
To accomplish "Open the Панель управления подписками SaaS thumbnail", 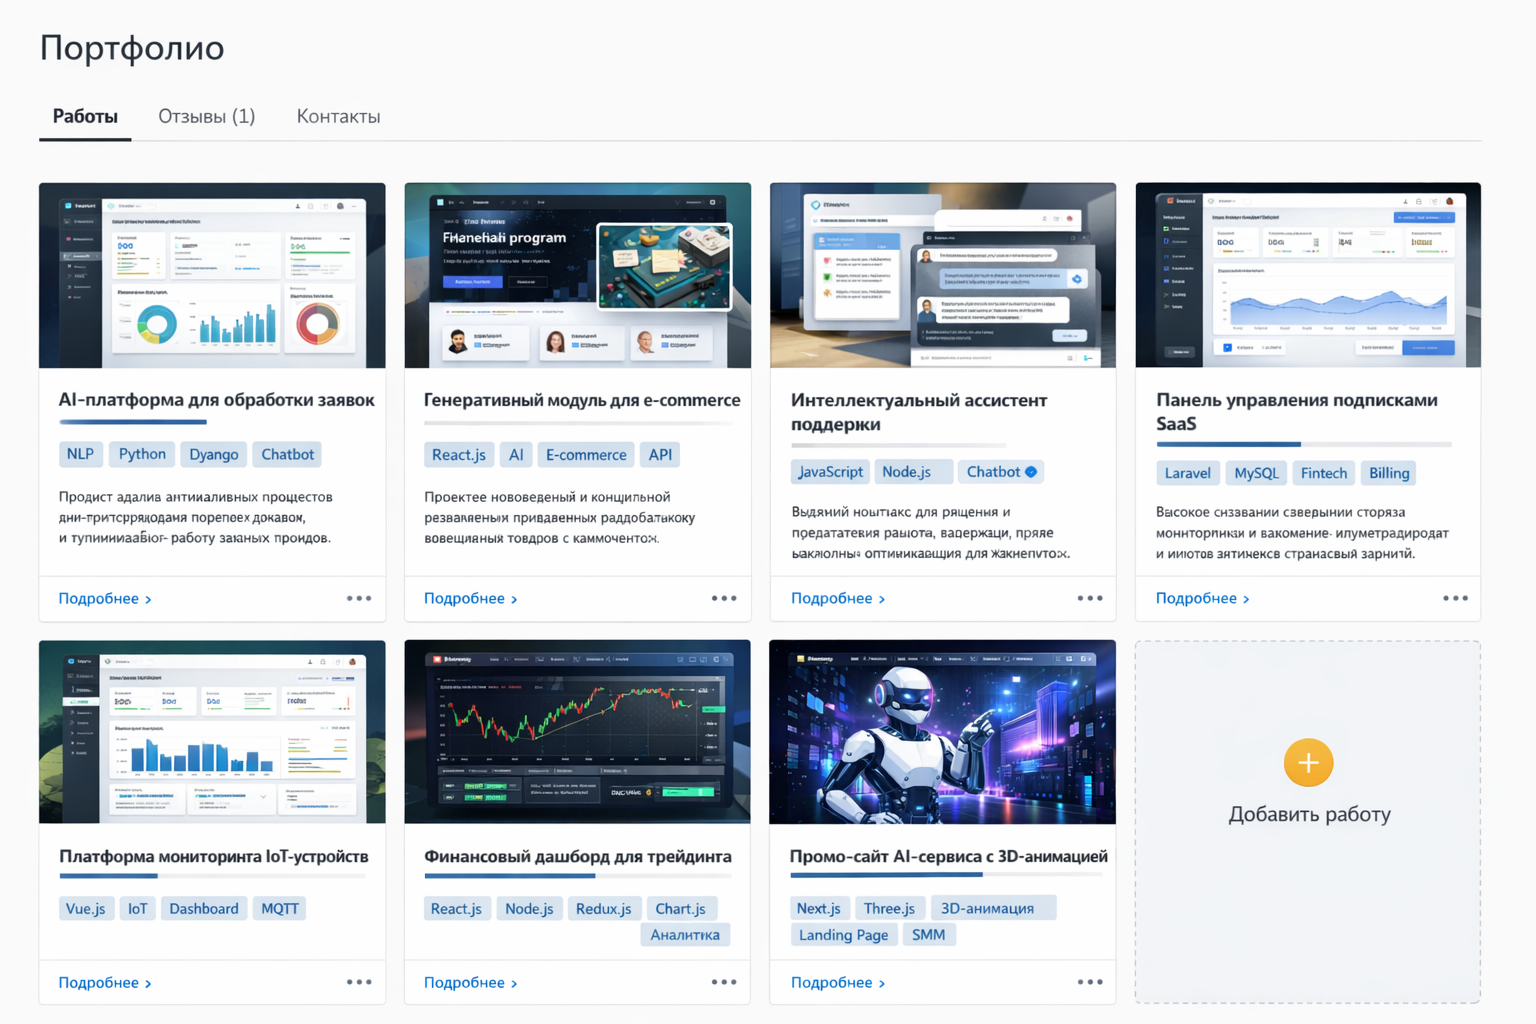I will (x=1308, y=275).
